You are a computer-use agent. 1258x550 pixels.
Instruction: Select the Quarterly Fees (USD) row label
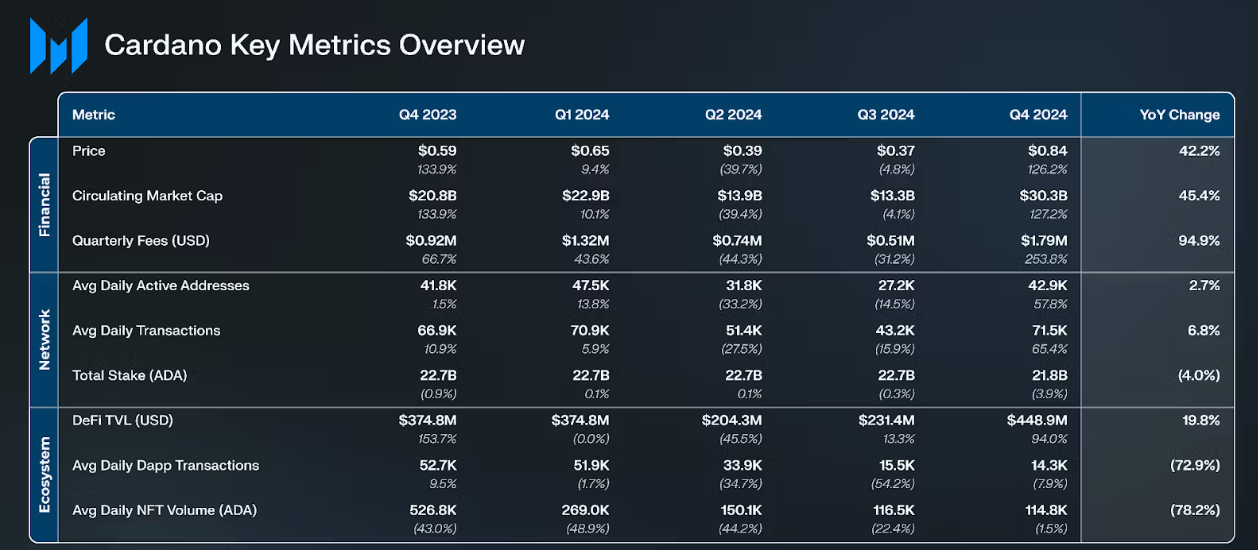click(x=141, y=241)
